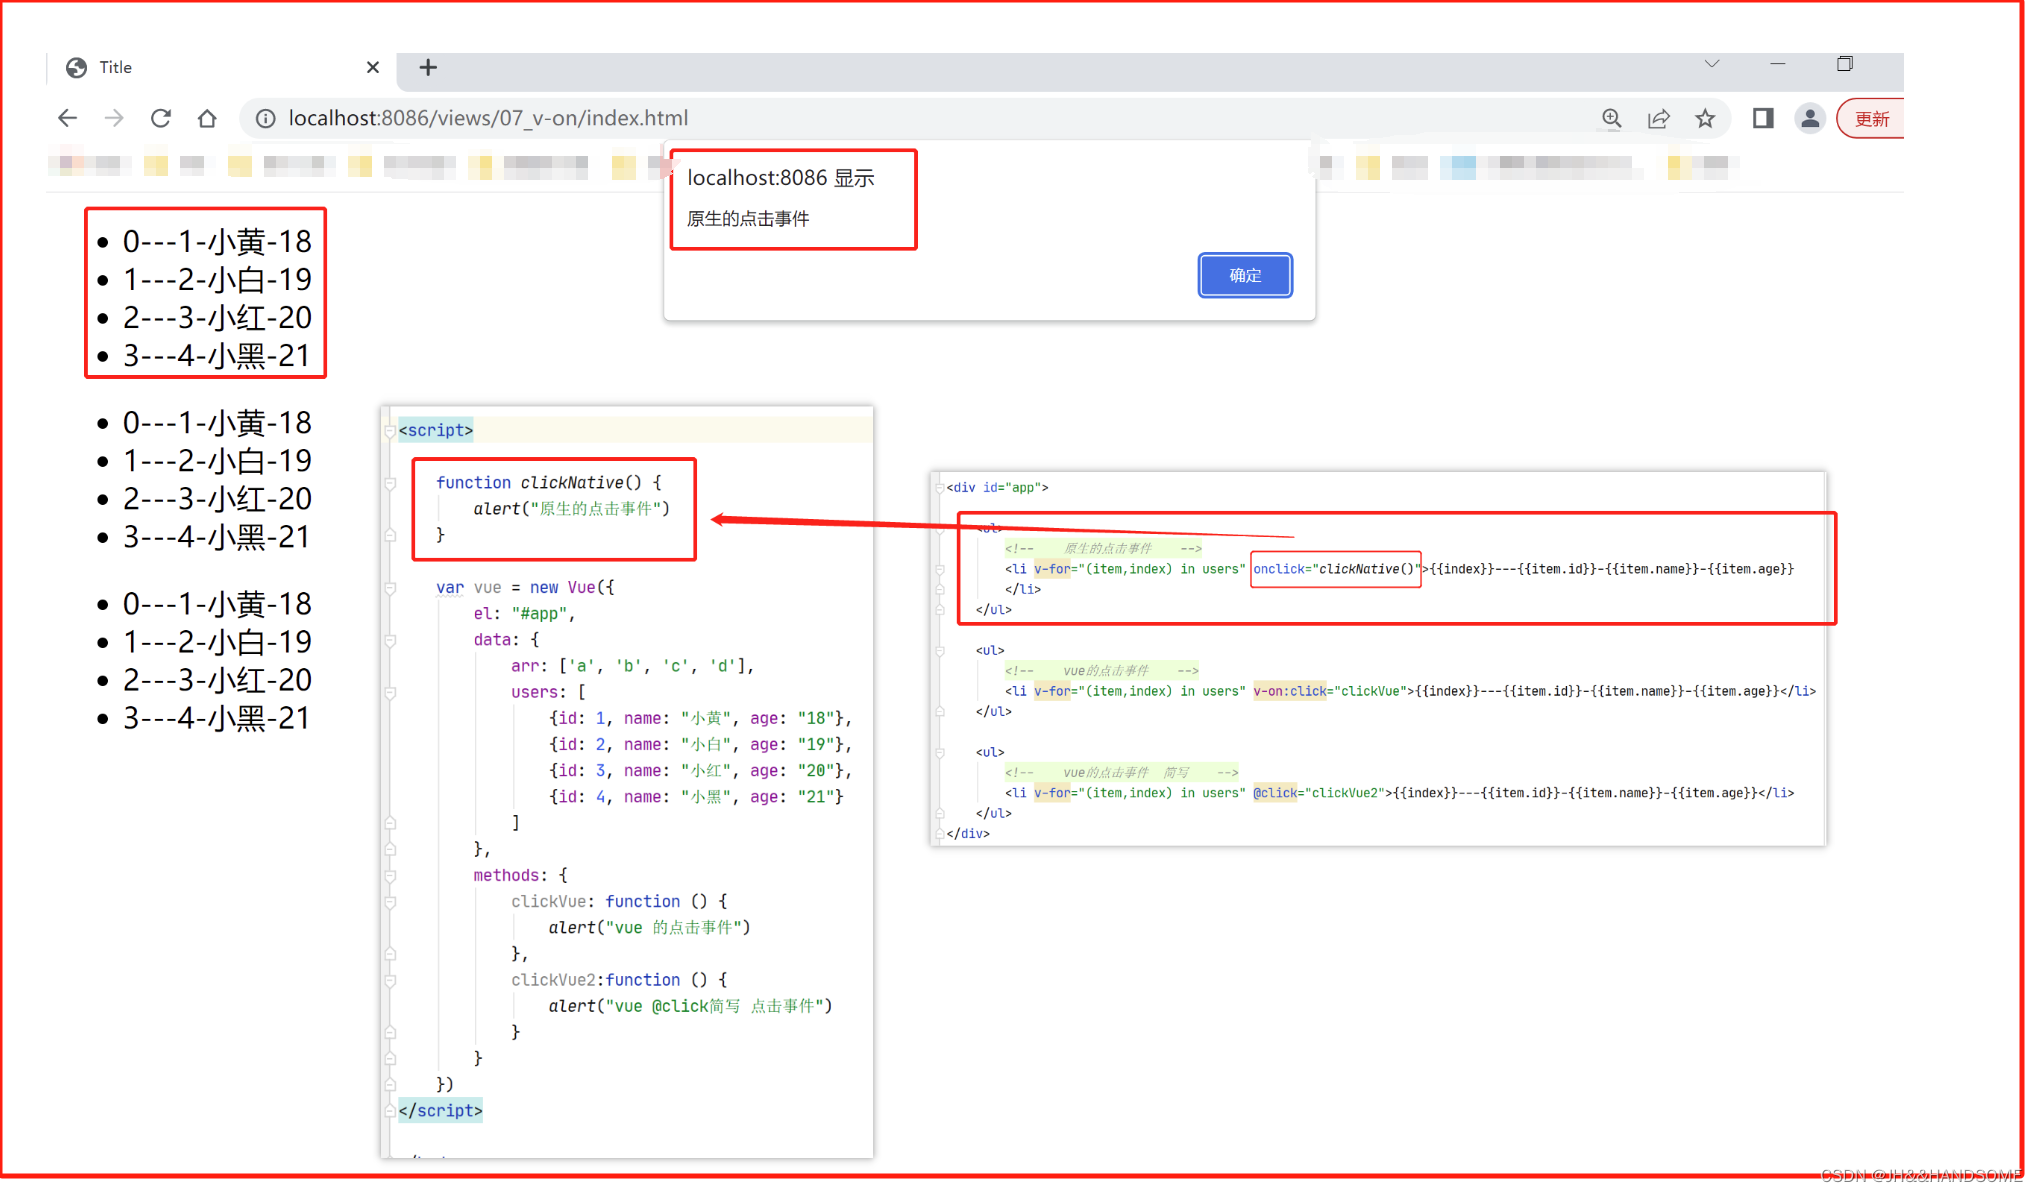Confirm the alert with 确定
The image size is (2038, 1192).
click(1244, 275)
